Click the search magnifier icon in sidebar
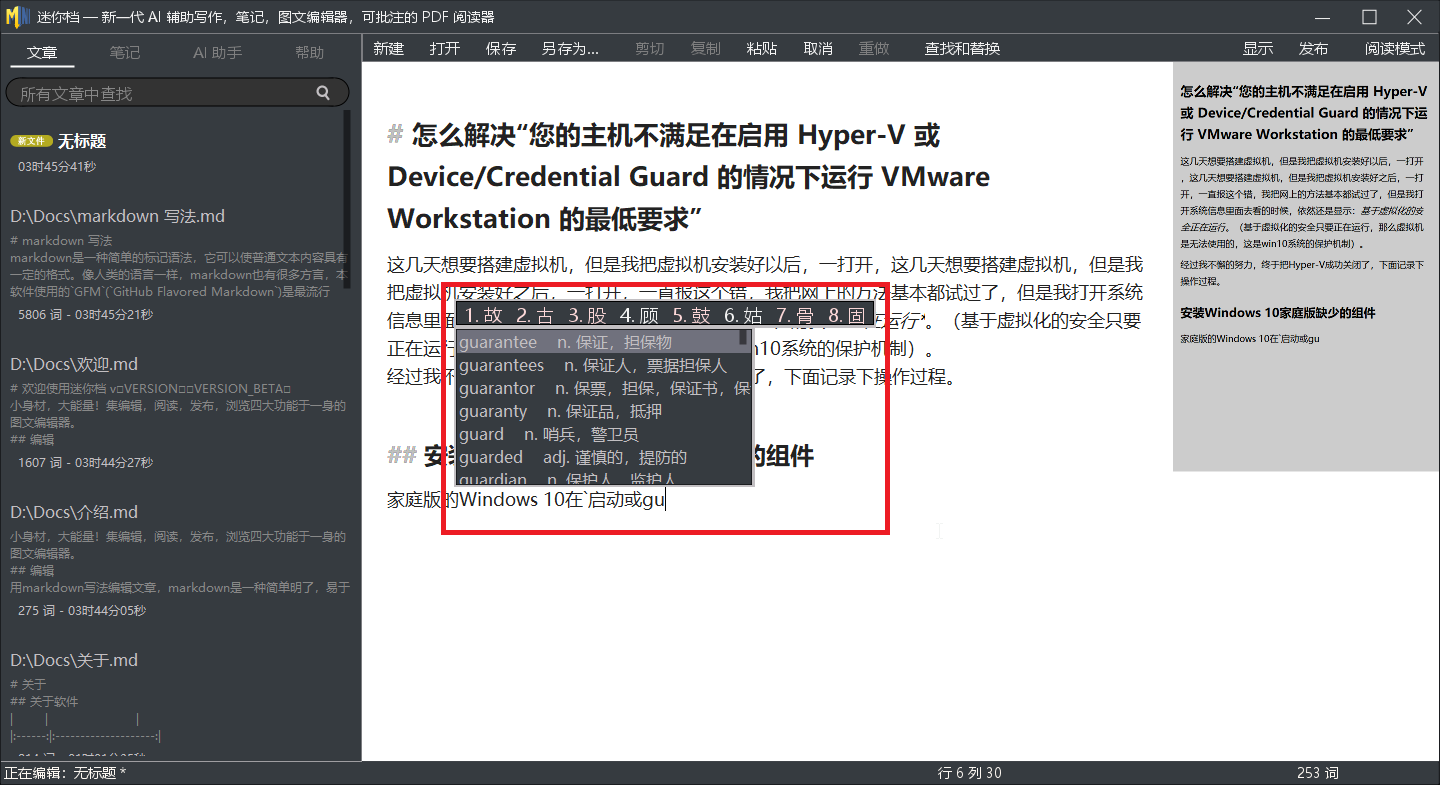Viewport: 1440px width, 785px height. coord(323,93)
